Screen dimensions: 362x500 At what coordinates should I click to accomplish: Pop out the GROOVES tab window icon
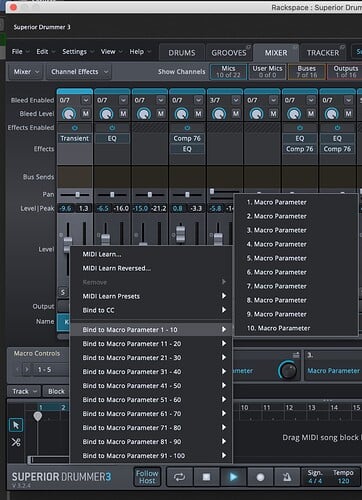click(x=248, y=46)
